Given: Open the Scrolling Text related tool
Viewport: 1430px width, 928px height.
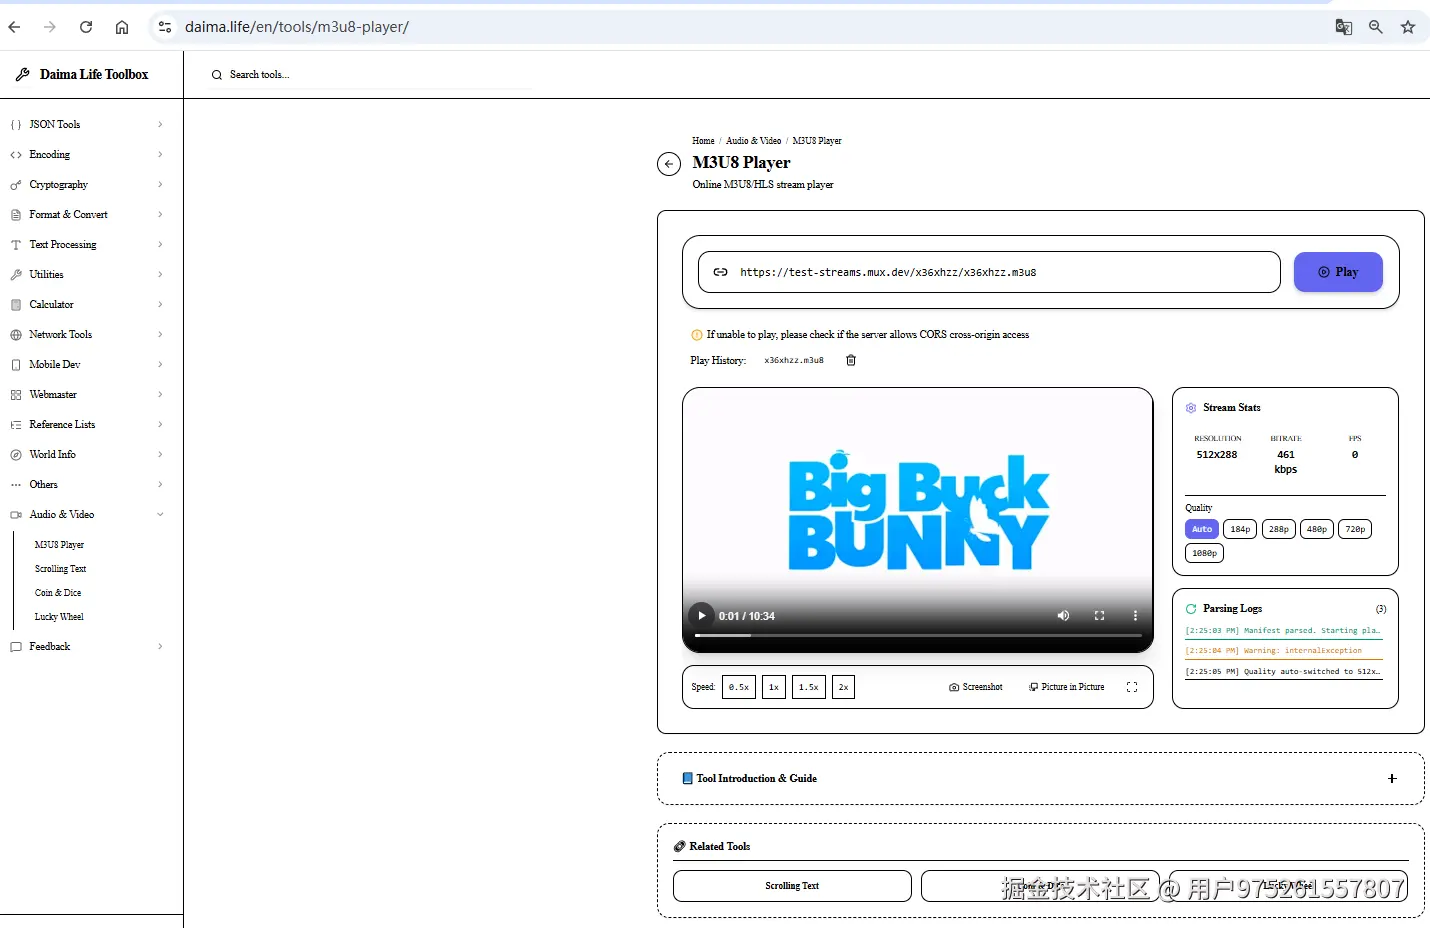Looking at the screenshot, I should point(792,886).
